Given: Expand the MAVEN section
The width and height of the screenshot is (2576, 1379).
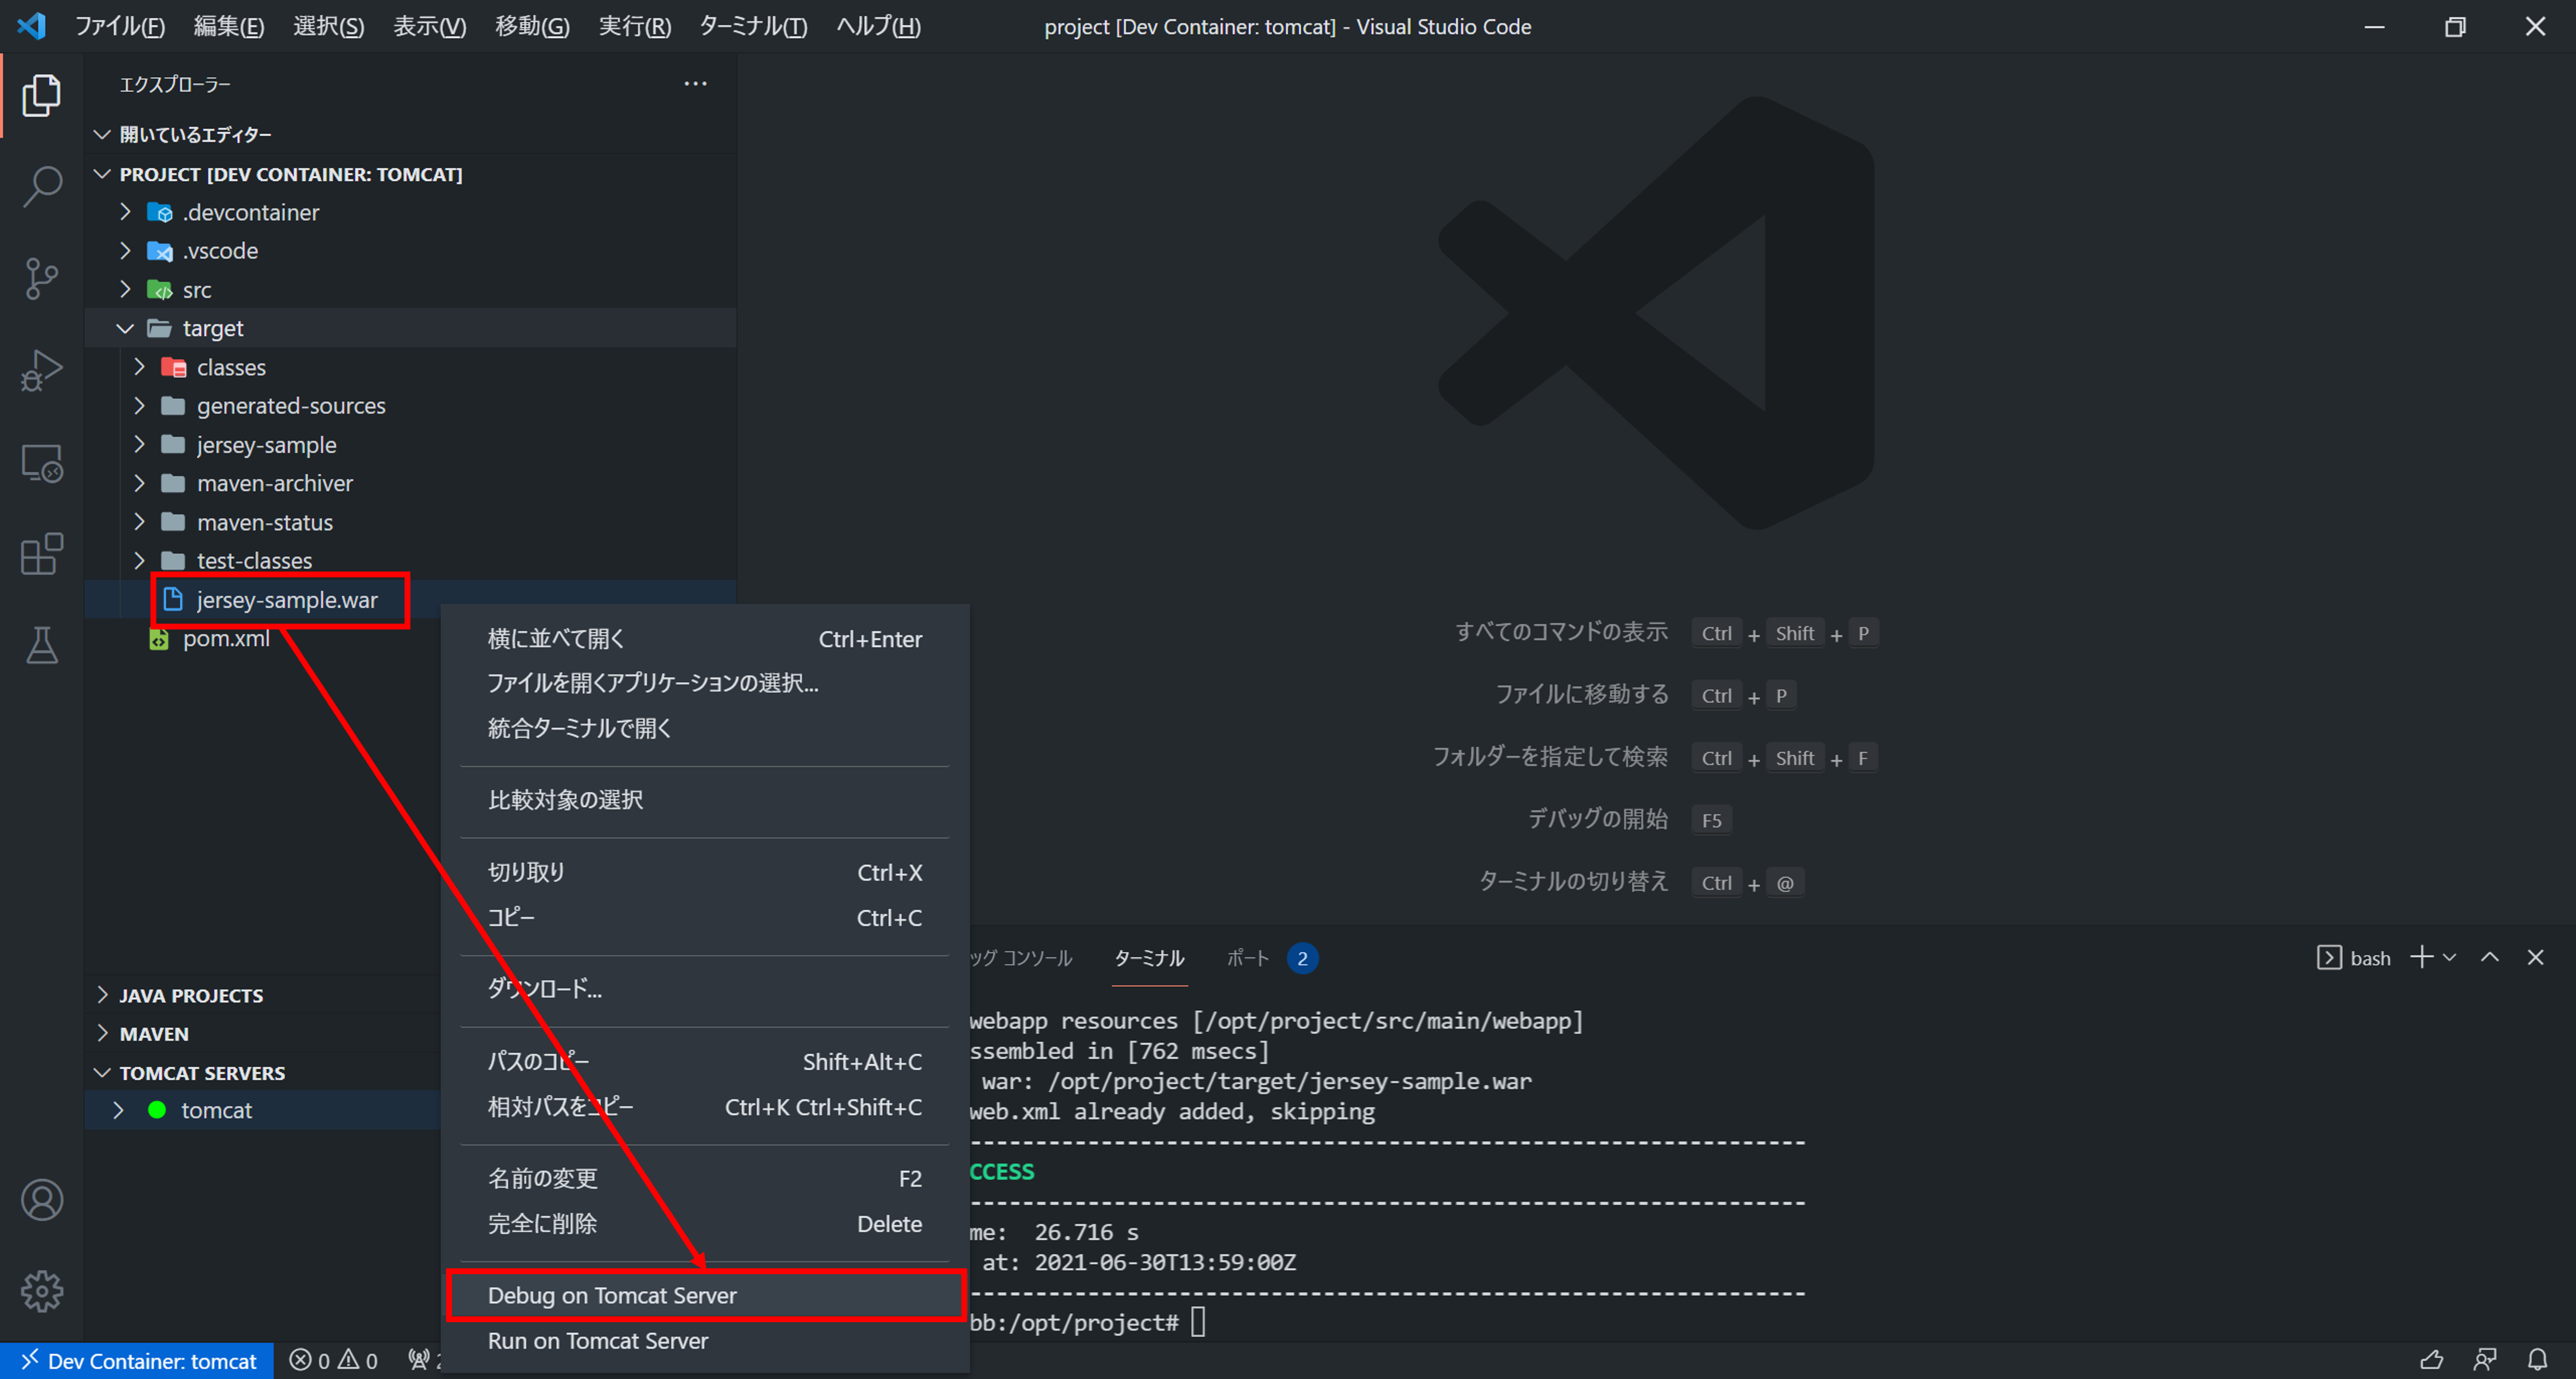Looking at the screenshot, I should tap(154, 1033).
